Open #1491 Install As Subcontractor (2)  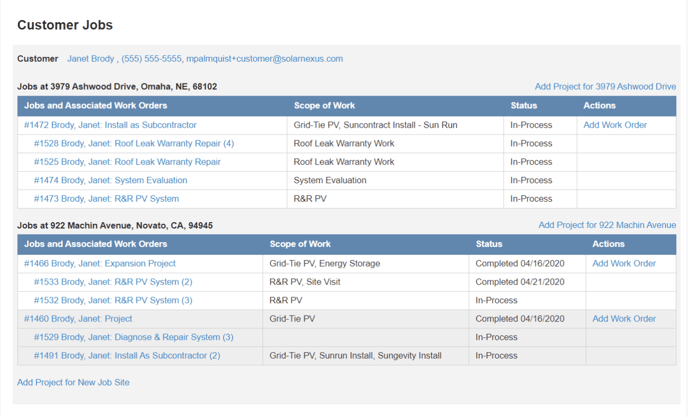click(127, 355)
